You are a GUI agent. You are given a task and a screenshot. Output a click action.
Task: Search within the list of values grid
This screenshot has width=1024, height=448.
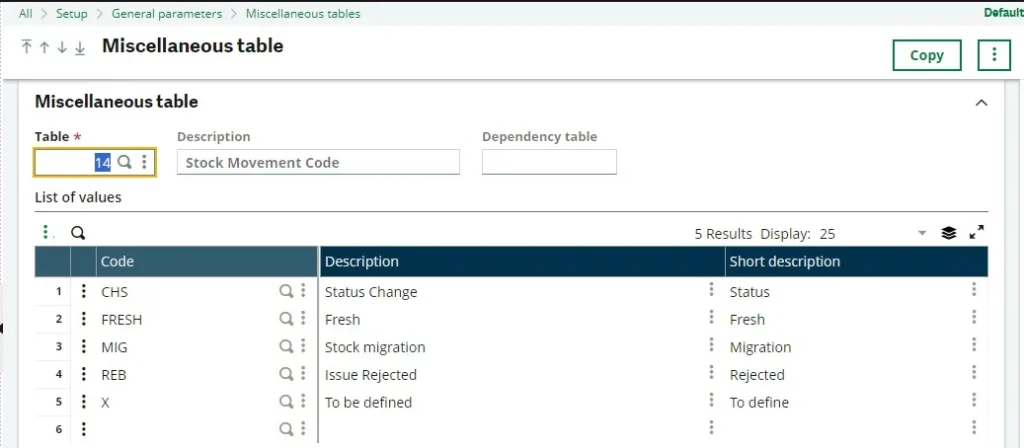tap(78, 232)
